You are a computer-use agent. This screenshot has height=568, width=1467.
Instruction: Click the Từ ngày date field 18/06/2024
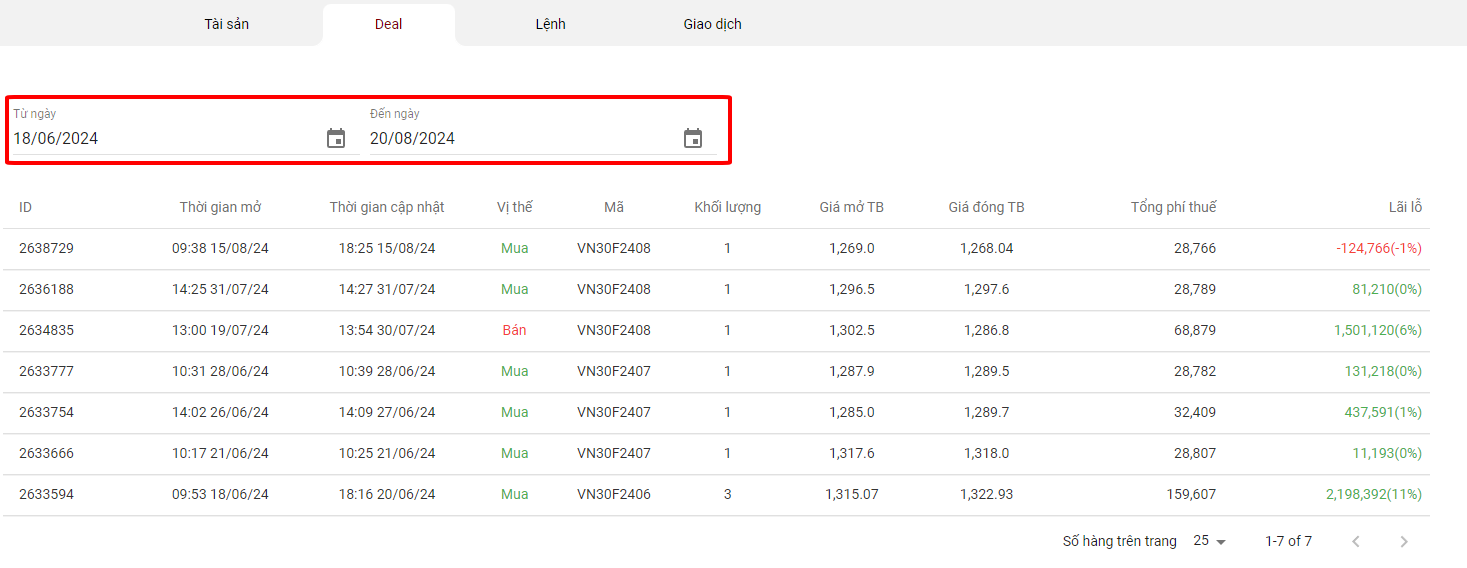[x=160, y=139]
